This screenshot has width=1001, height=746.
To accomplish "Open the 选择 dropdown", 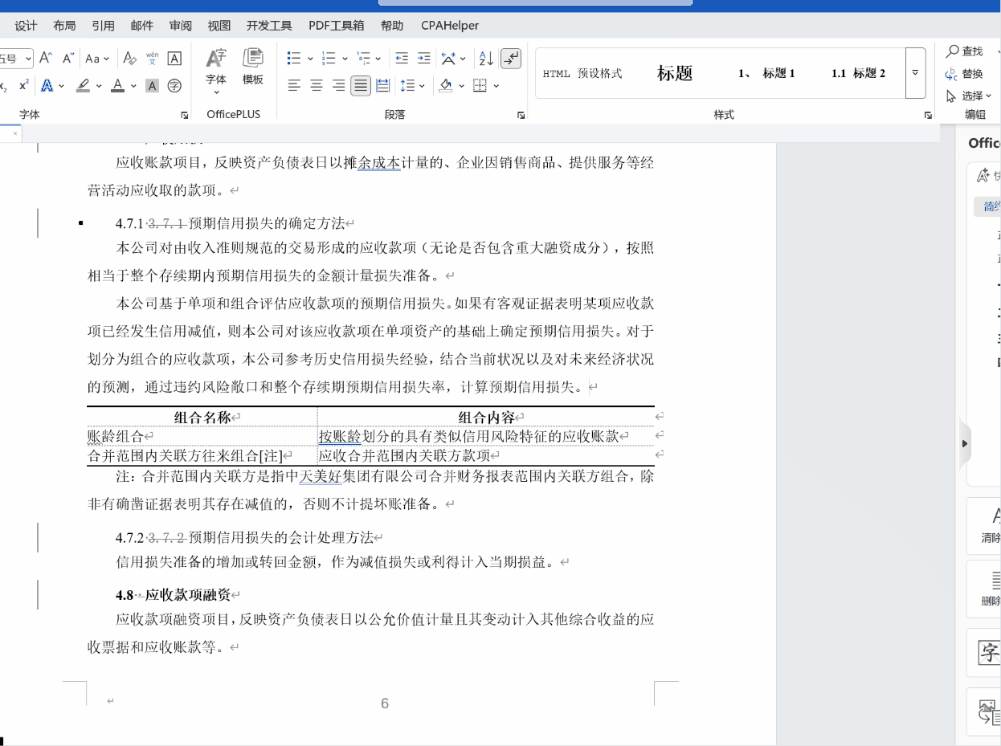I will point(968,96).
